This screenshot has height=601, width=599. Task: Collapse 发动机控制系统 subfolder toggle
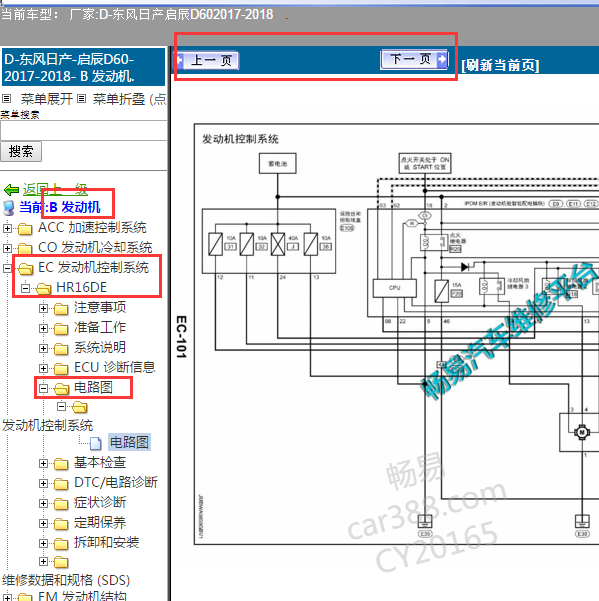click(x=61, y=406)
